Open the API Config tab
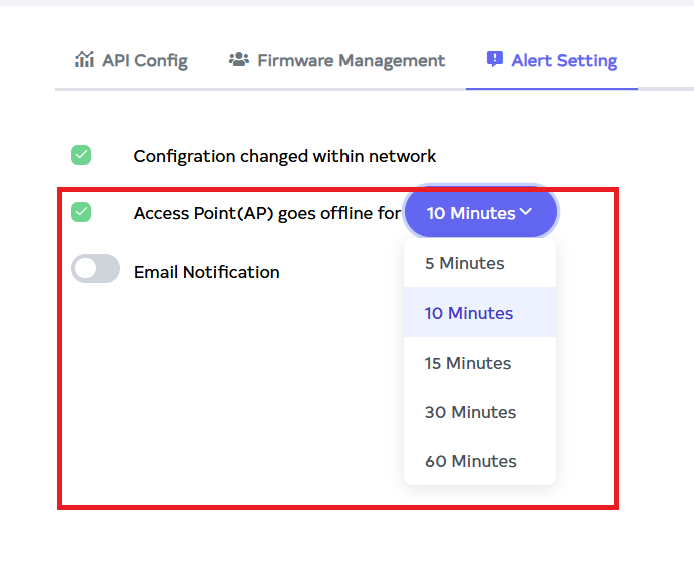 tap(131, 60)
